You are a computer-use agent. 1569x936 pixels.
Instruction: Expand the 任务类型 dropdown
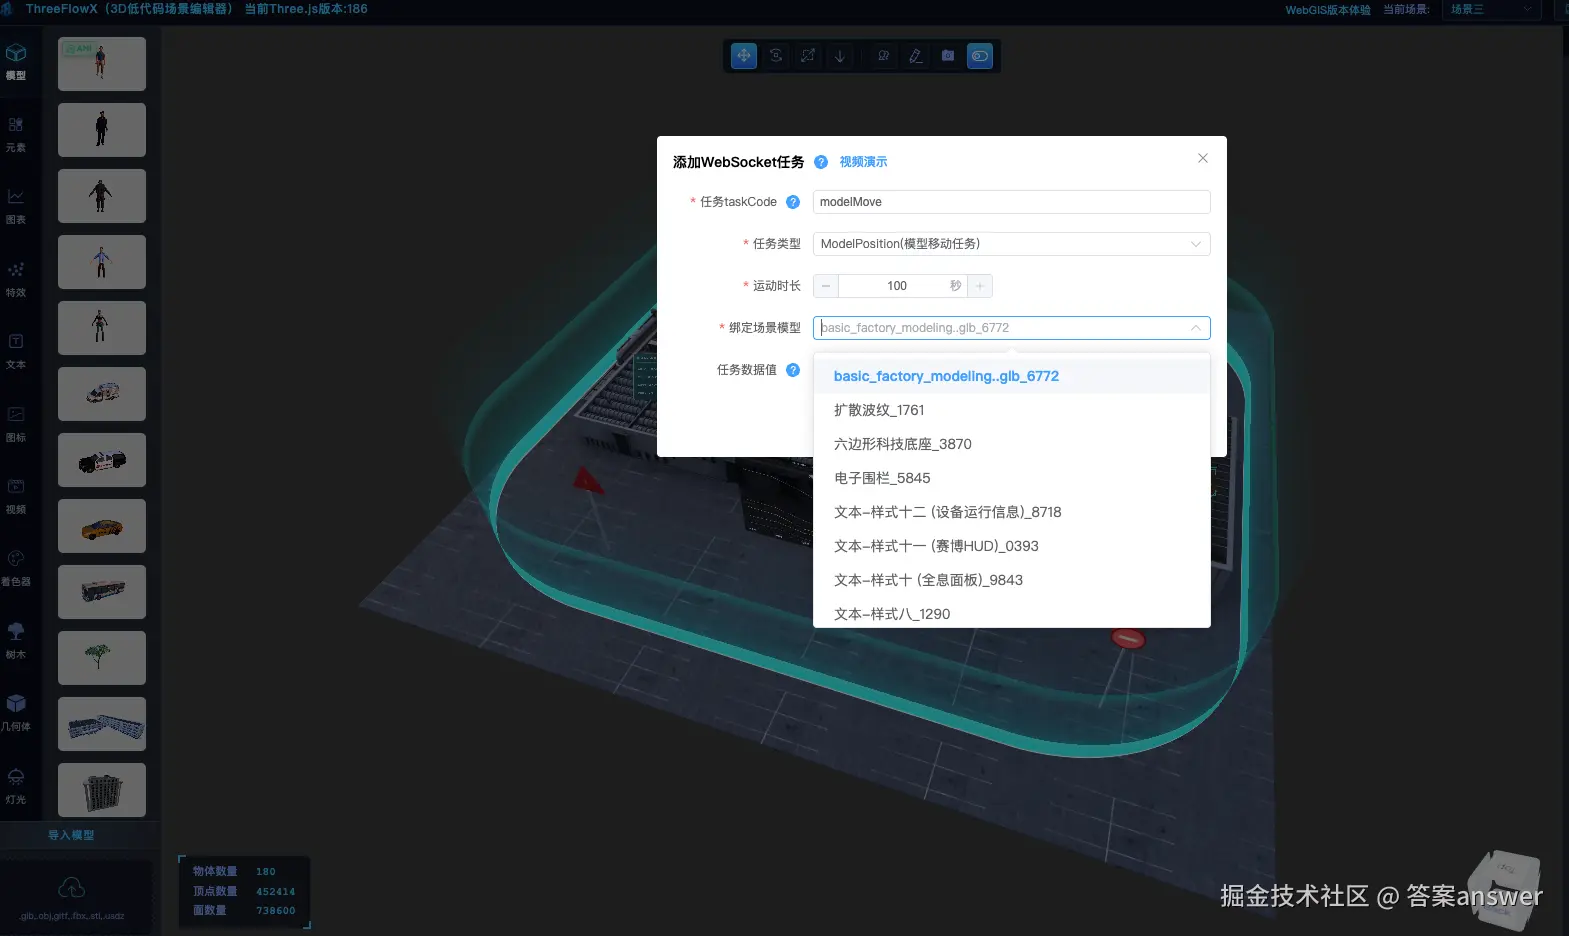(x=1012, y=244)
